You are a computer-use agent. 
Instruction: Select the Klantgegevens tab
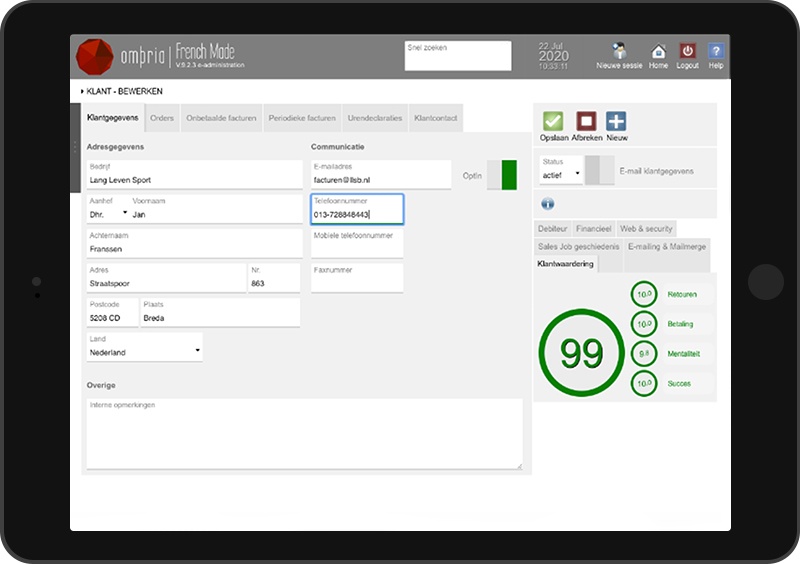point(113,118)
